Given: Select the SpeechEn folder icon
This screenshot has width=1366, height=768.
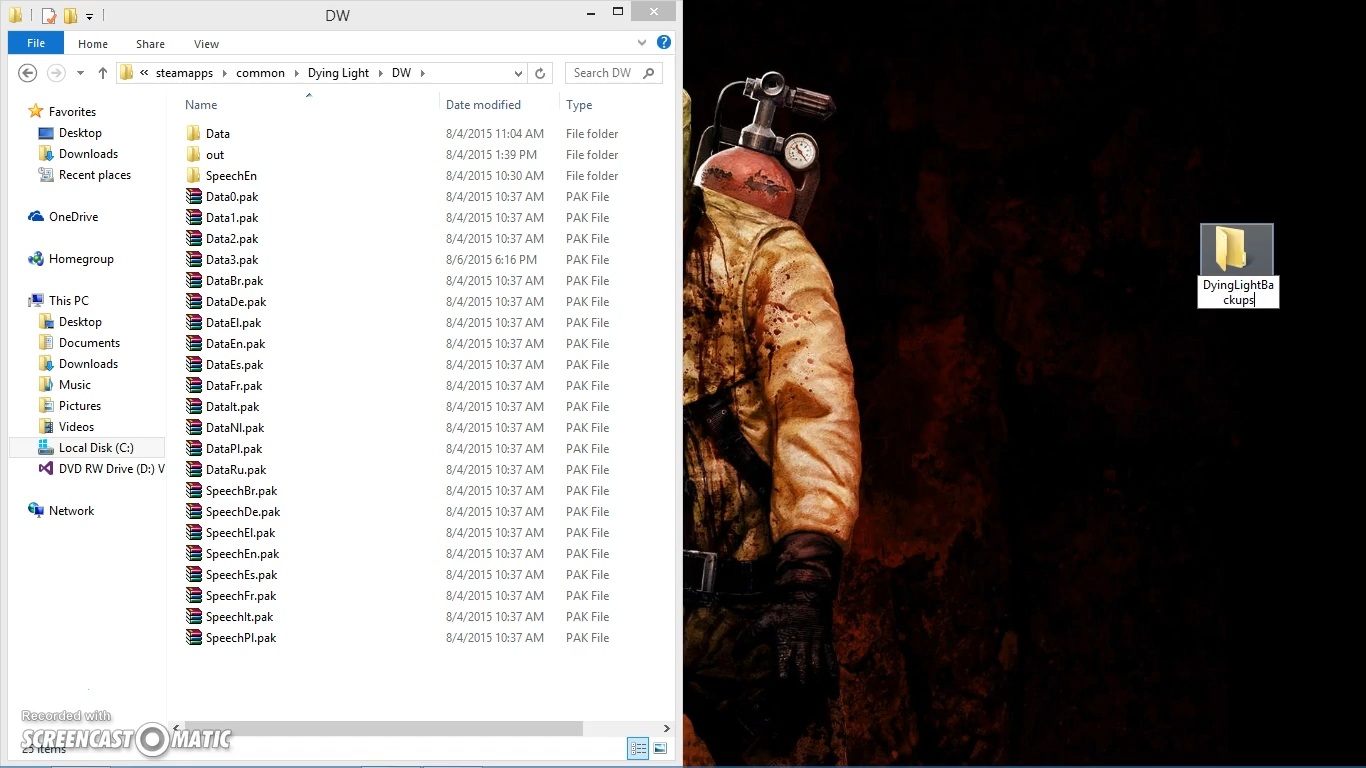Looking at the screenshot, I should pyautogui.click(x=194, y=176).
